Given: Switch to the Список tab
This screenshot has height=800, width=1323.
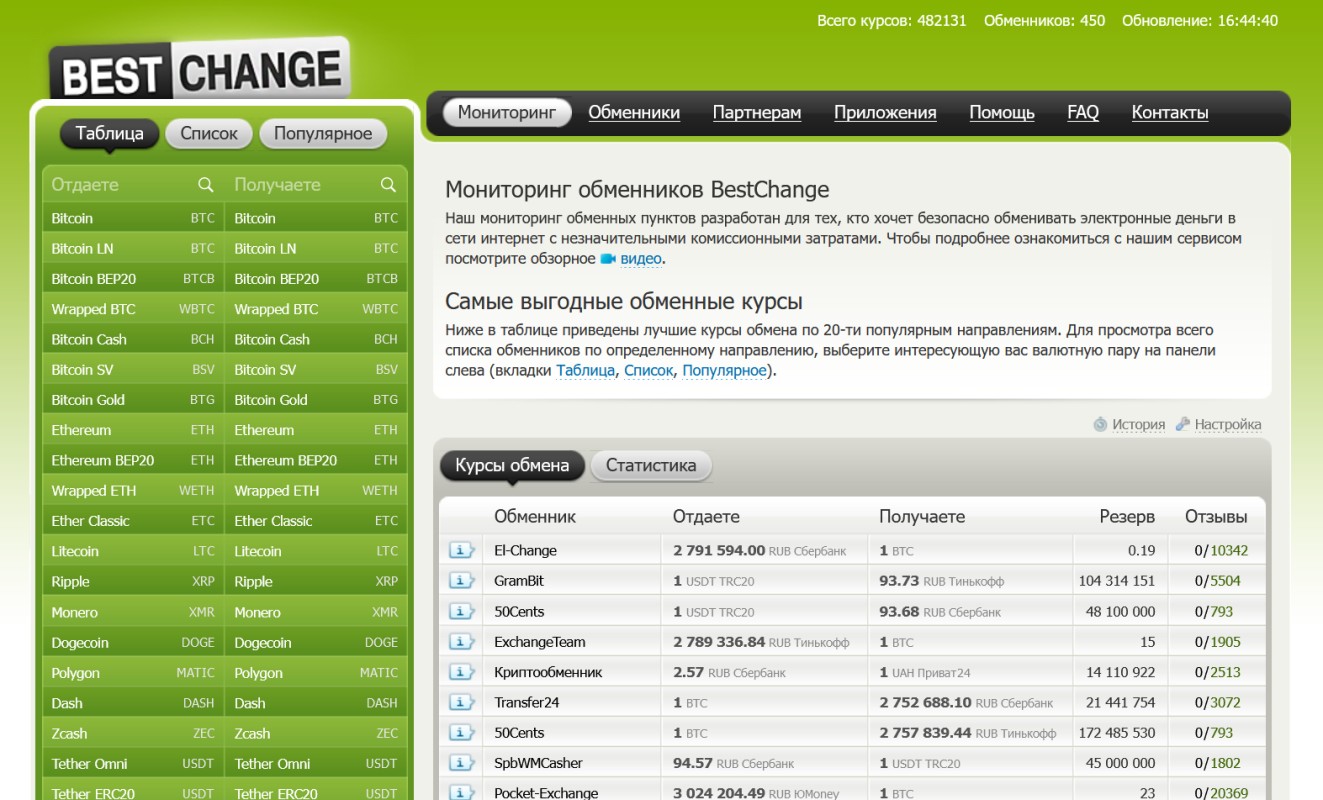Looking at the screenshot, I should [209, 133].
